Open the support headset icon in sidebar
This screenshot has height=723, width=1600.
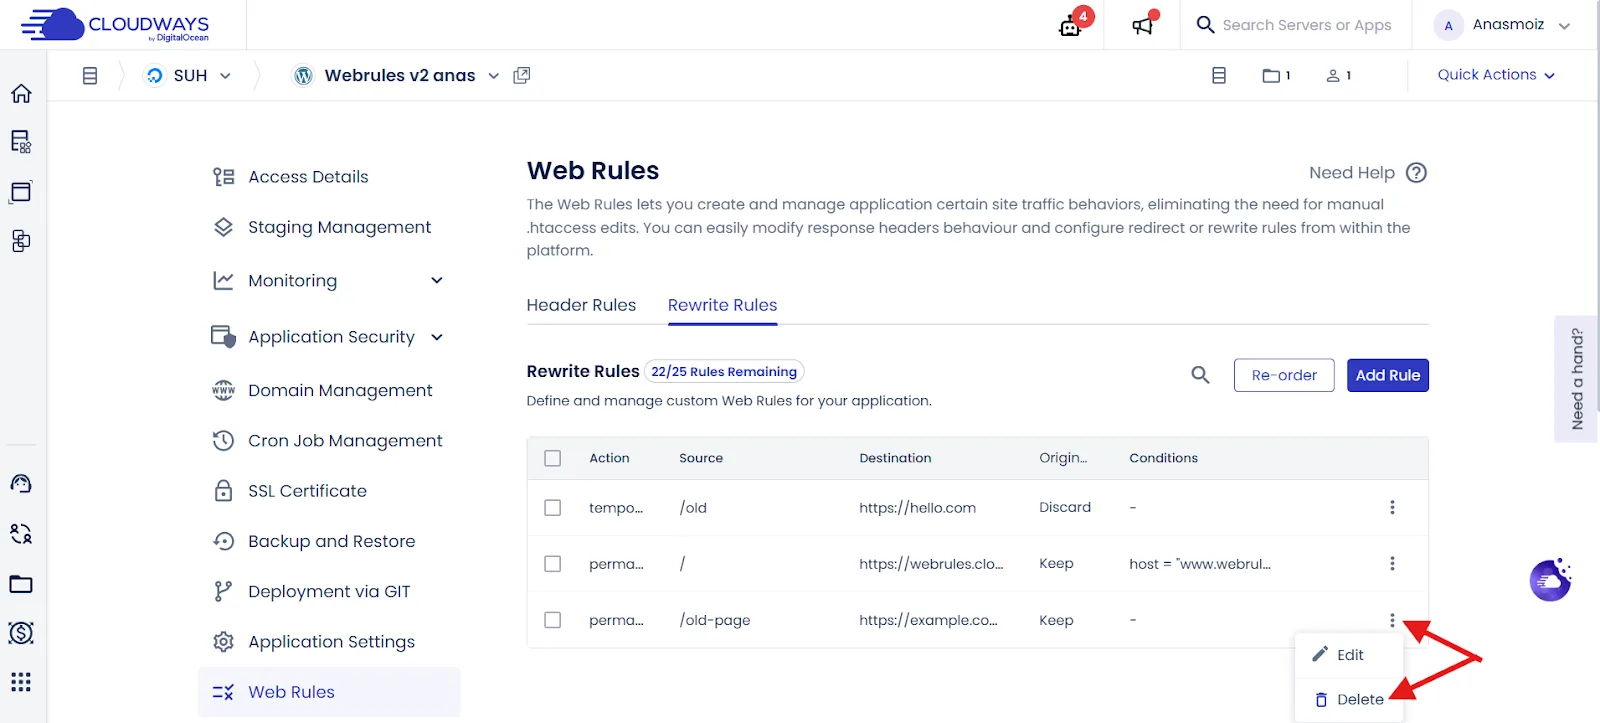click(x=21, y=483)
